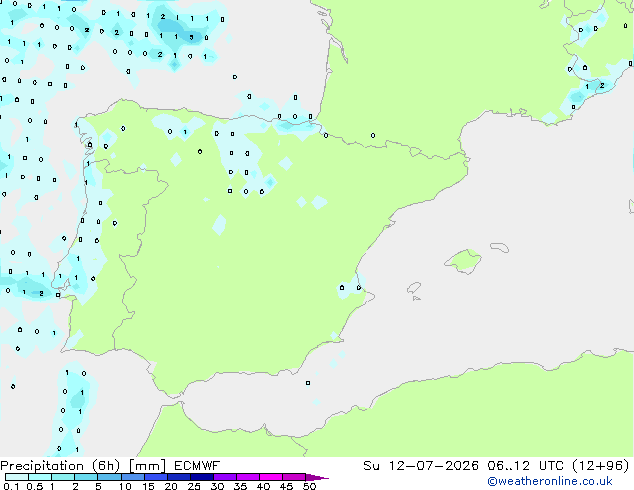Click the "(12+96)" forecast offset text
The image size is (634, 490).
point(601,466)
